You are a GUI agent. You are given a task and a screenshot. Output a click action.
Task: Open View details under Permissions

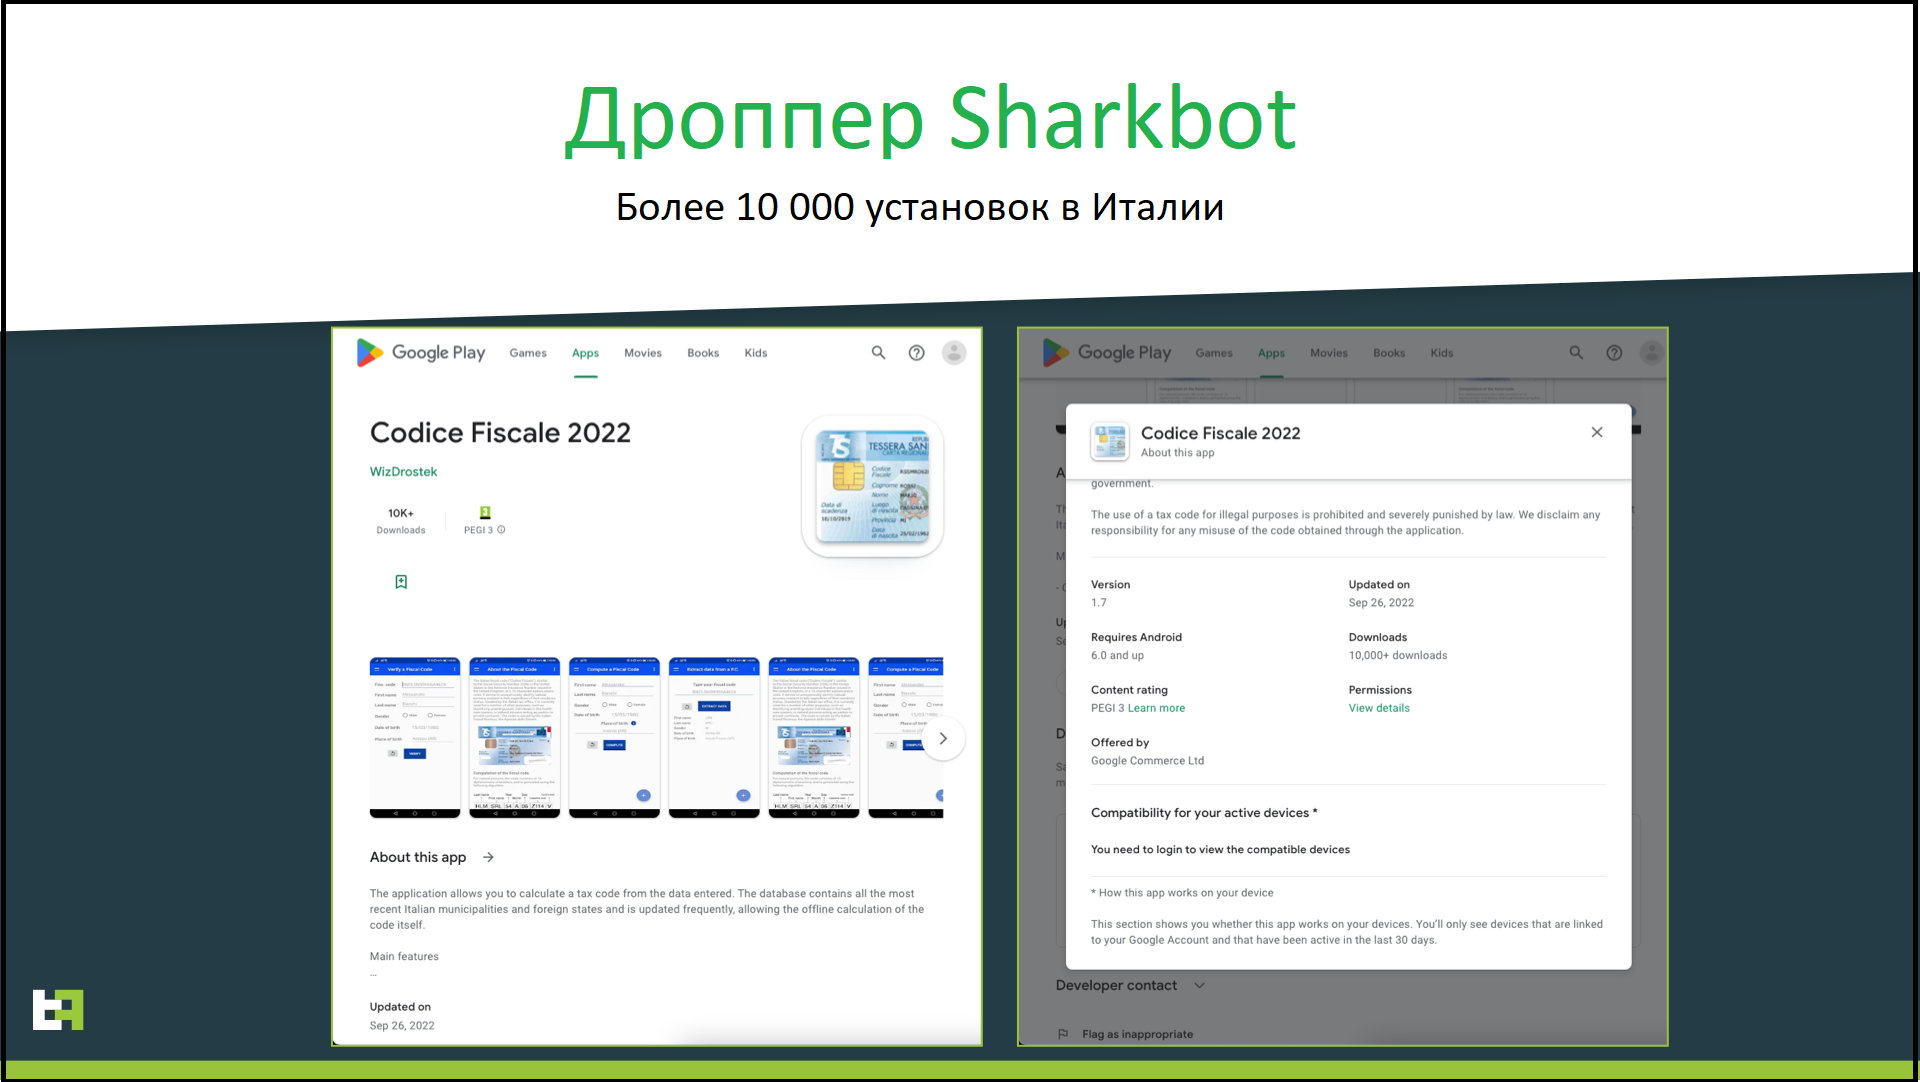[1379, 708]
